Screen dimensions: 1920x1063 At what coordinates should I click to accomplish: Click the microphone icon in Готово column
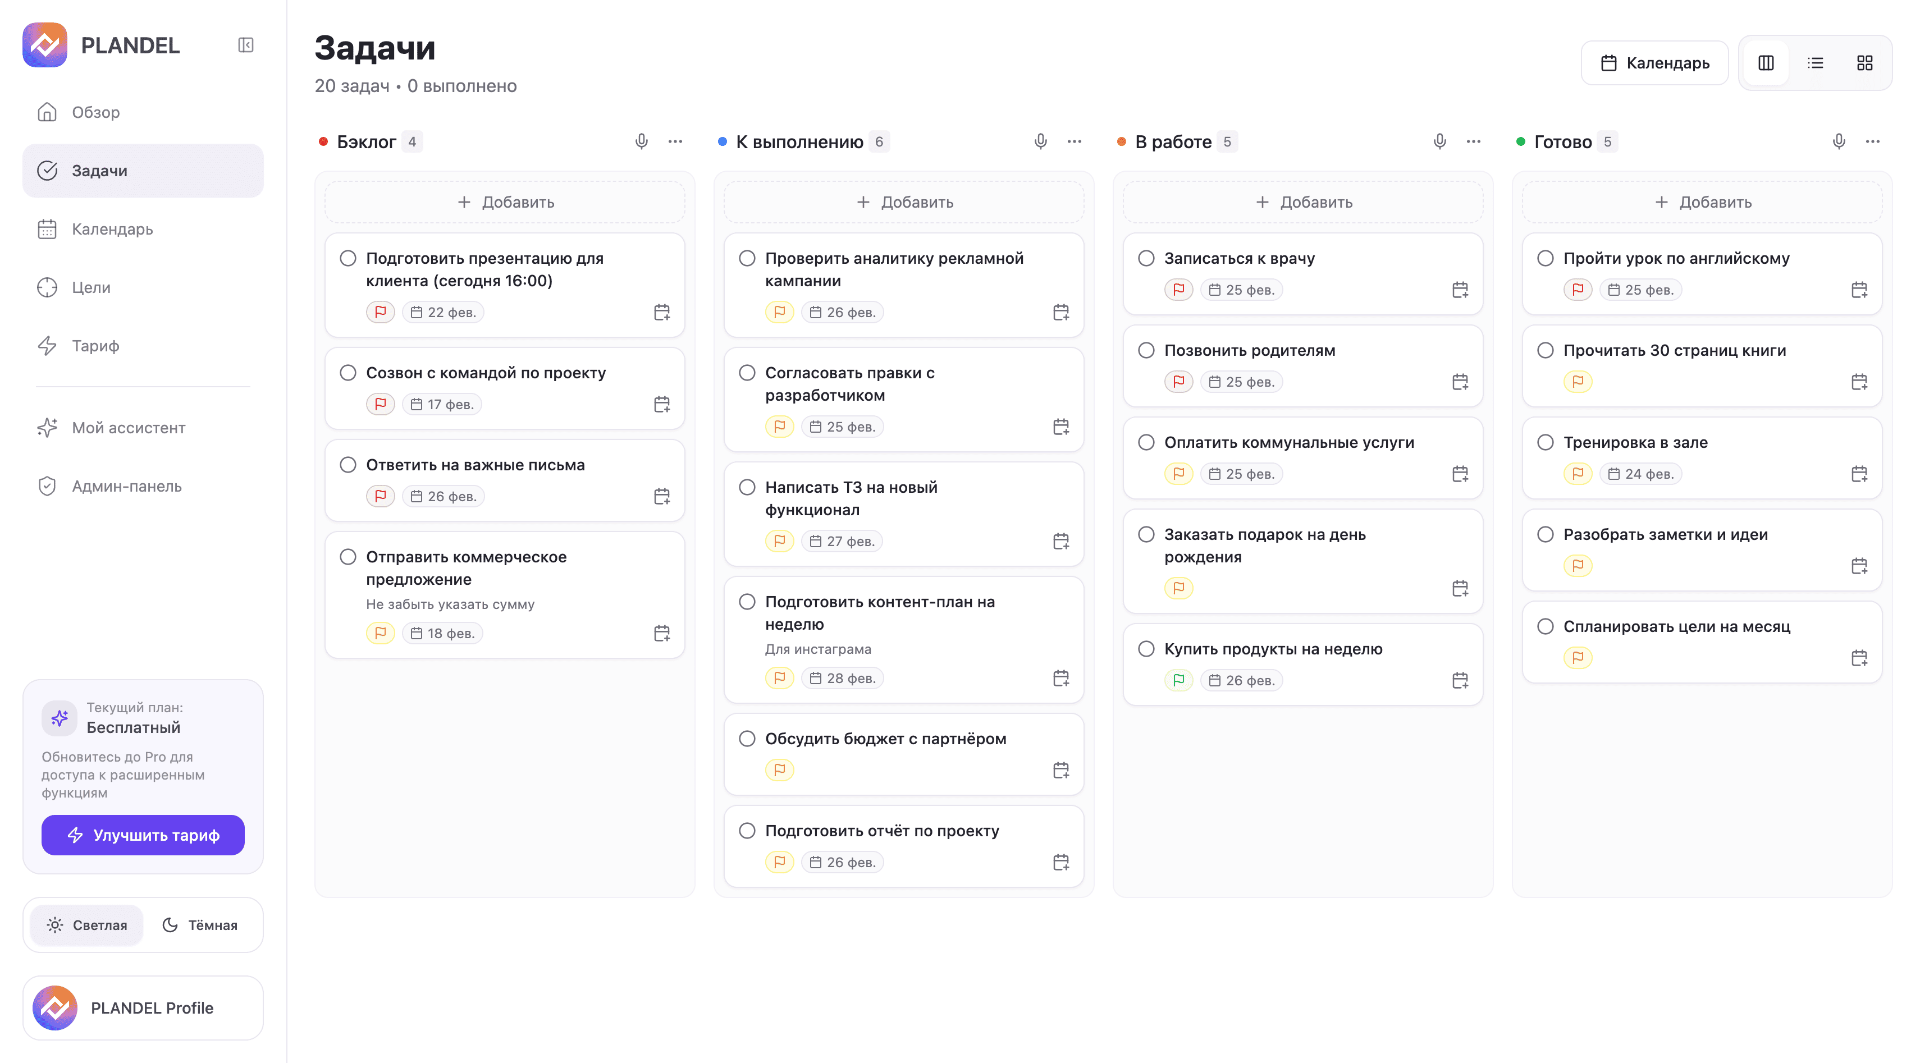1839,142
